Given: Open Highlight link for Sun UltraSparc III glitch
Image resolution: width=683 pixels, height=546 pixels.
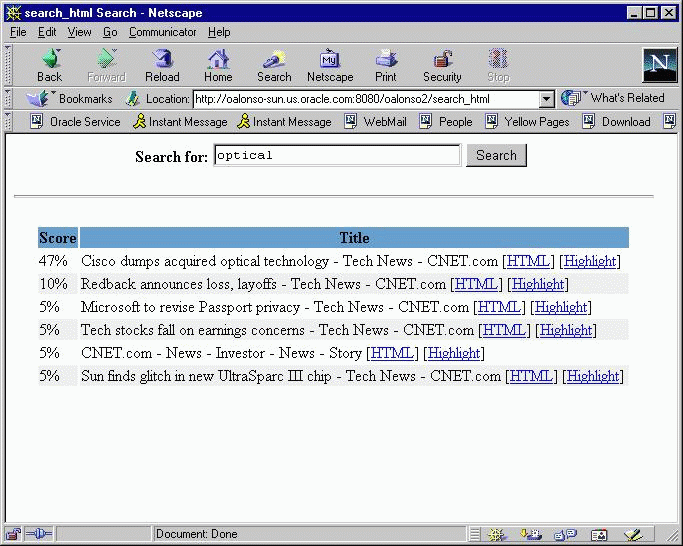Looking at the screenshot, I should click(x=593, y=376).
